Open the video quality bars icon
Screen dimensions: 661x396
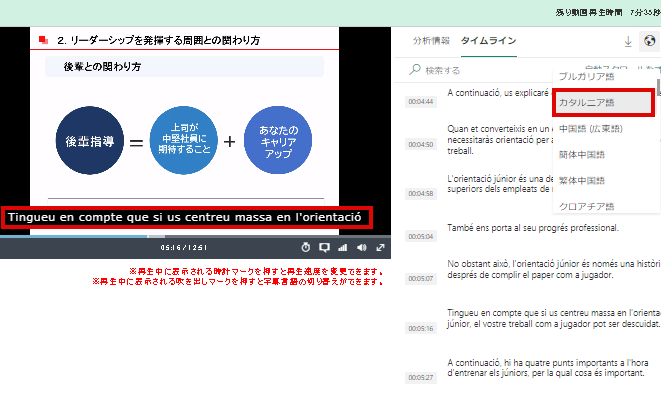[x=342, y=248]
